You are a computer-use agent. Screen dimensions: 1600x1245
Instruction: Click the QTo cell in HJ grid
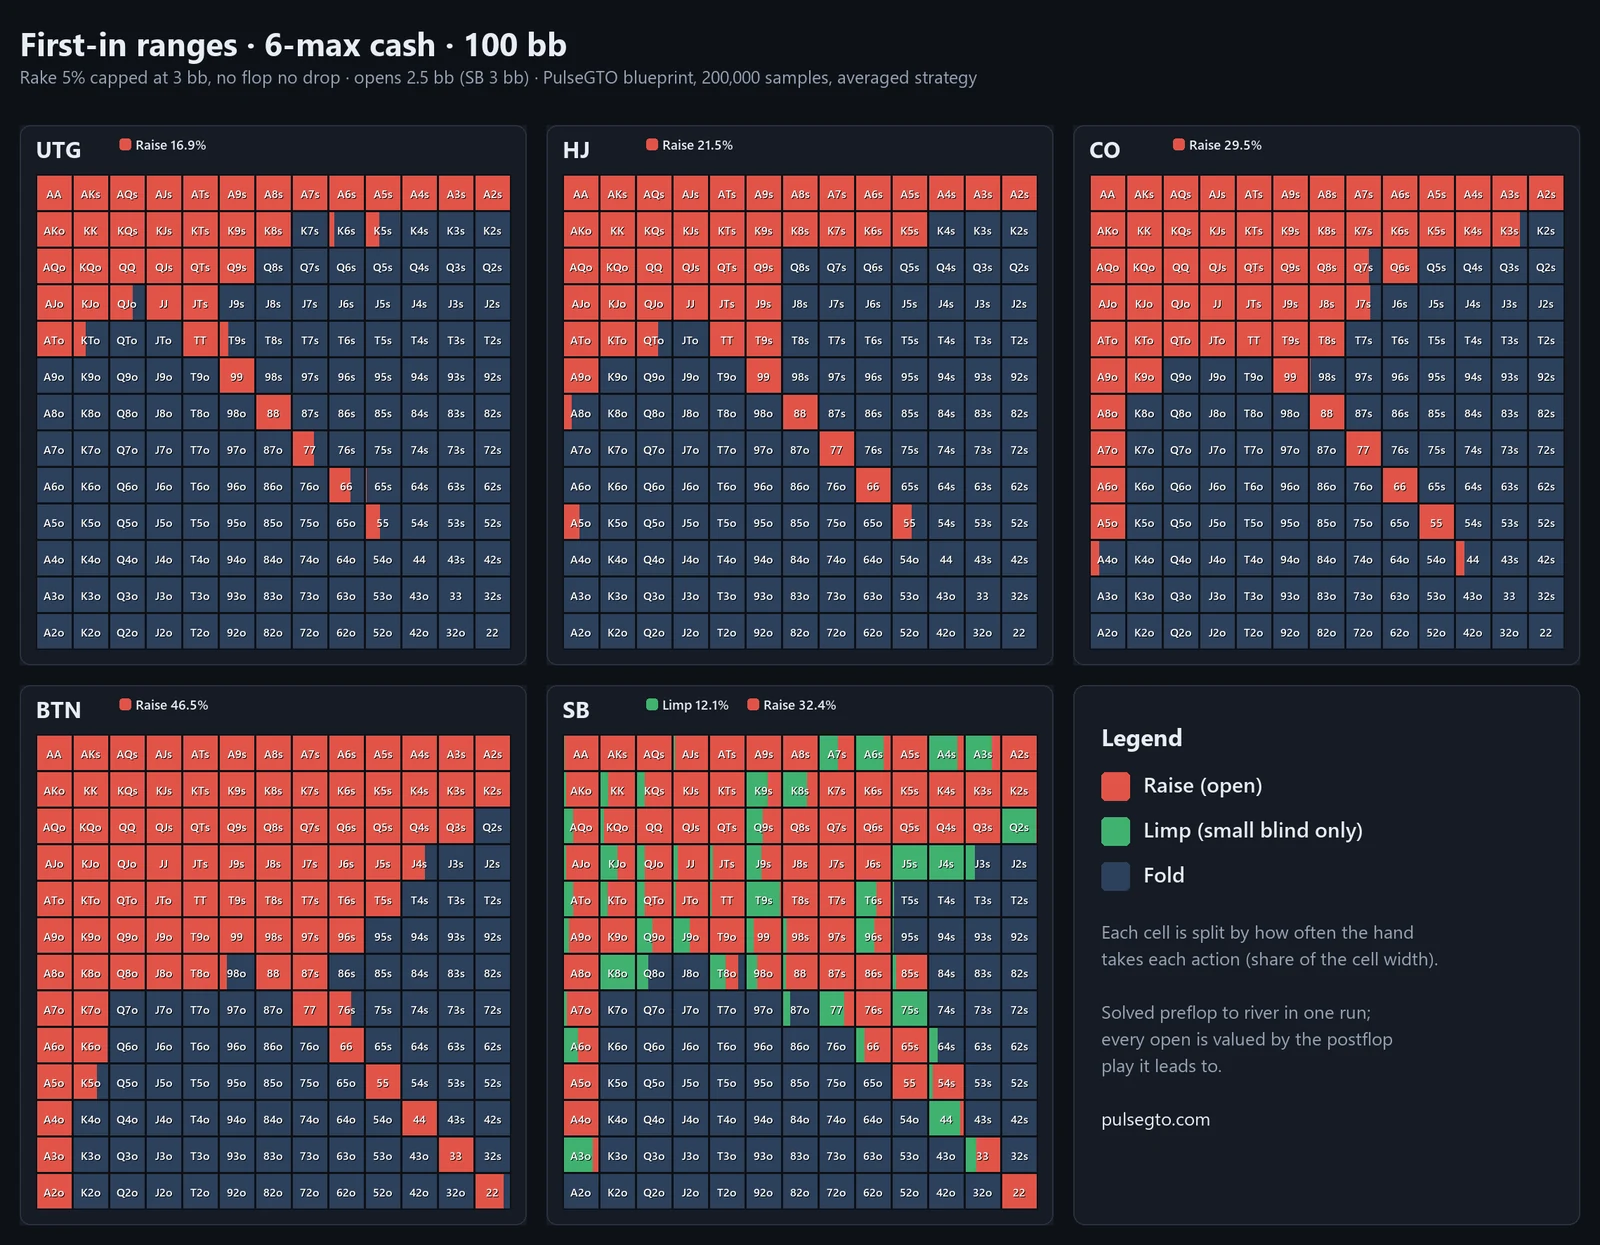(x=654, y=340)
